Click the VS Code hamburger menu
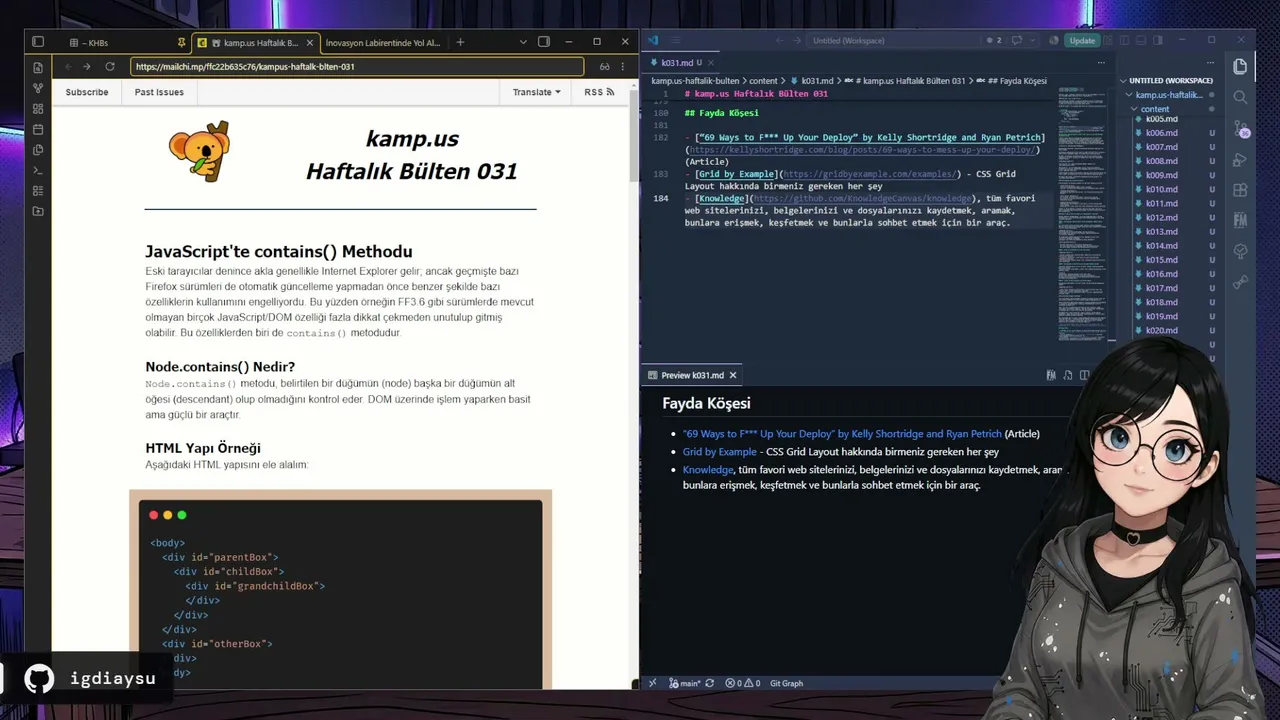Image resolution: width=1280 pixels, height=720 pixels. 674,41
